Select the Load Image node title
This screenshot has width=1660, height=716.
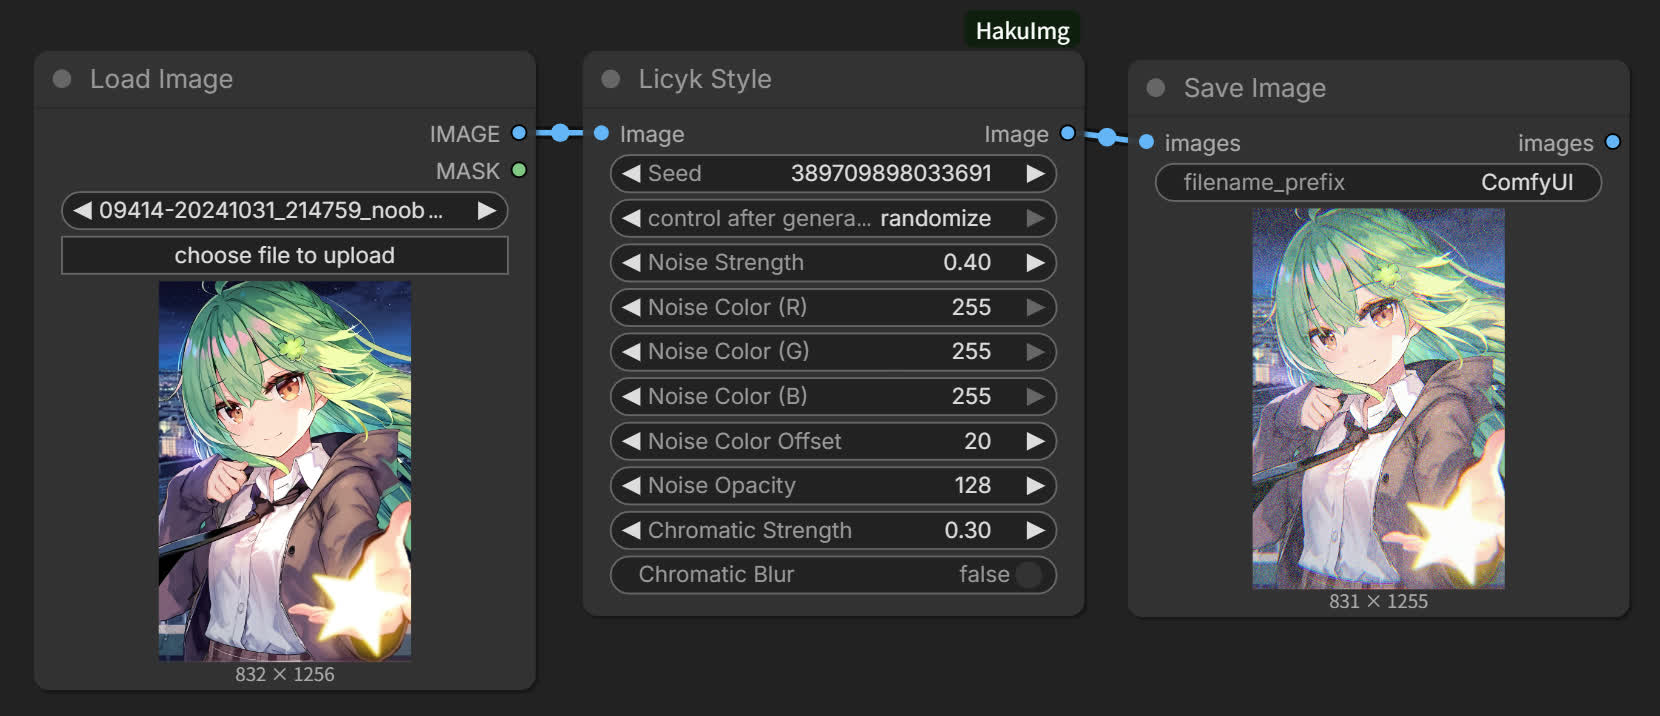[x=161, y=79]
